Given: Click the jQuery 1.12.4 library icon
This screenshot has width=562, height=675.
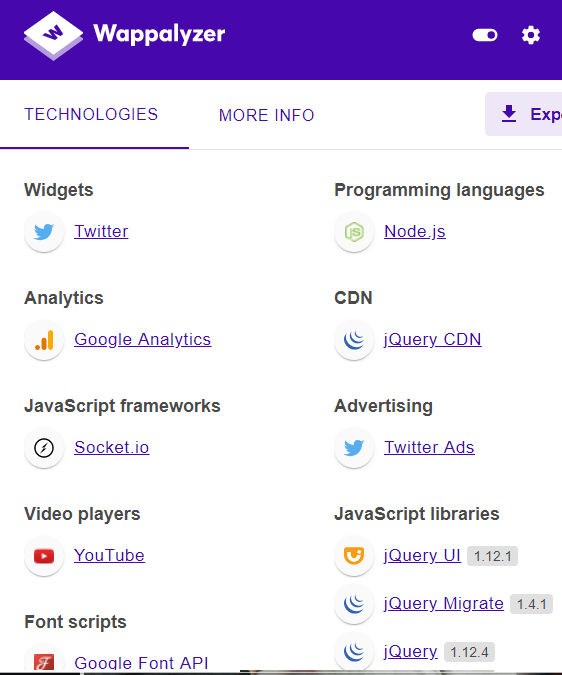Looking at the screenshot, I should (354, 652).
